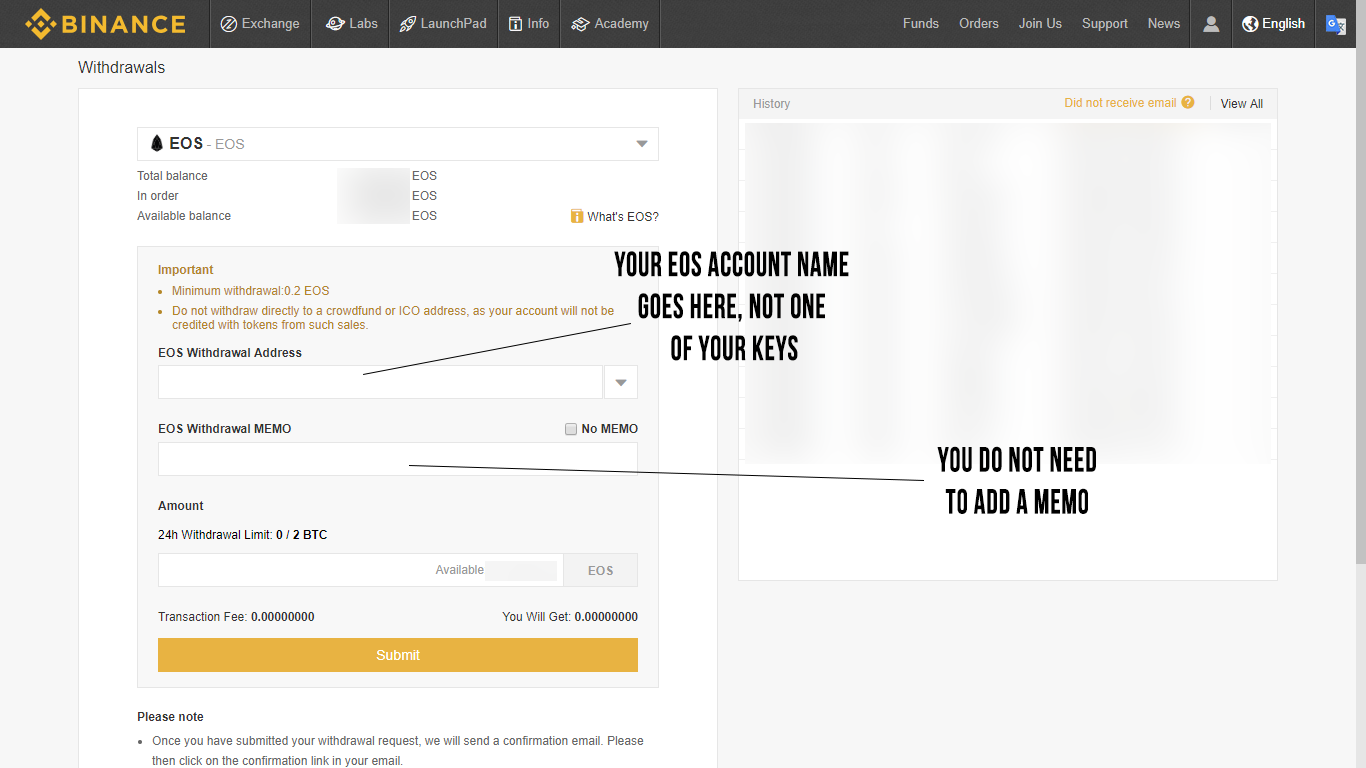Open the Join Us link
The height and width of the screenshot is (768, 1366).
[1040, 24]
